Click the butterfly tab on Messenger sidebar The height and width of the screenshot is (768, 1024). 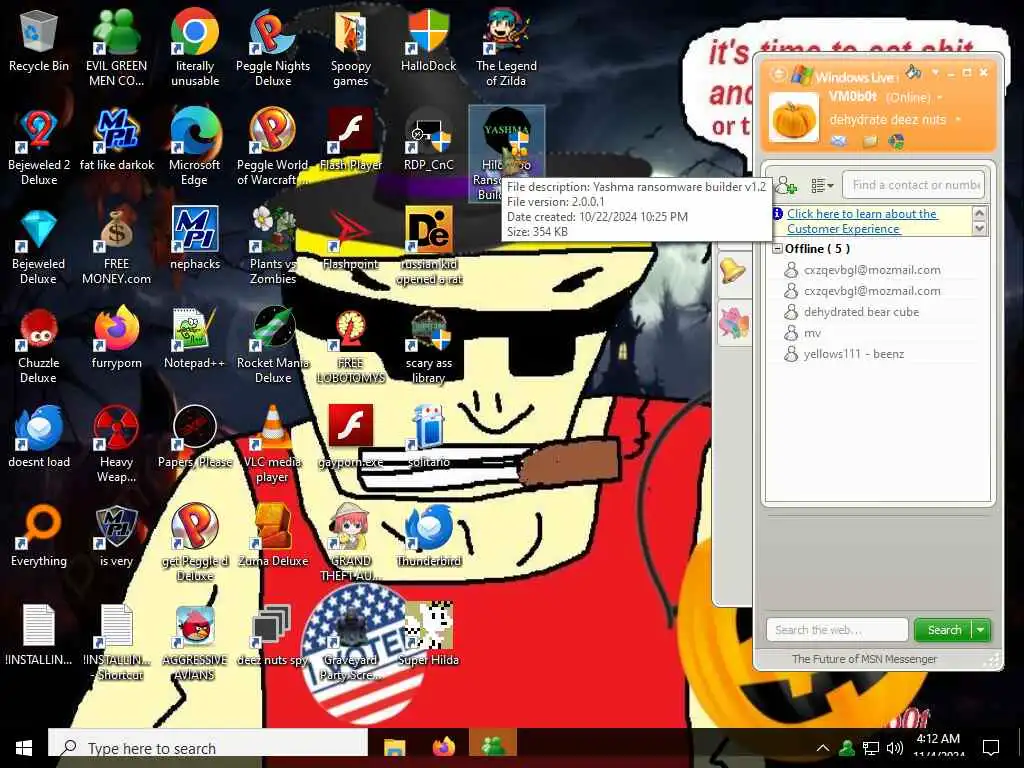coord(733,322)
